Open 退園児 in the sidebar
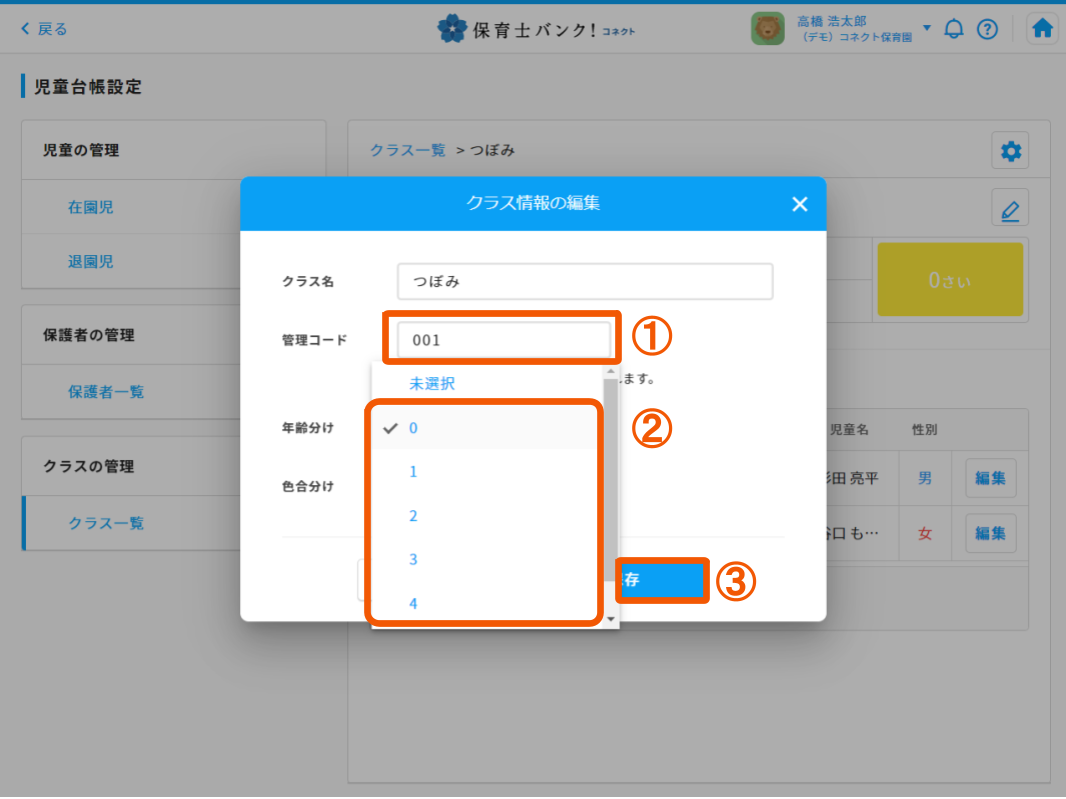 pos(91,262)
